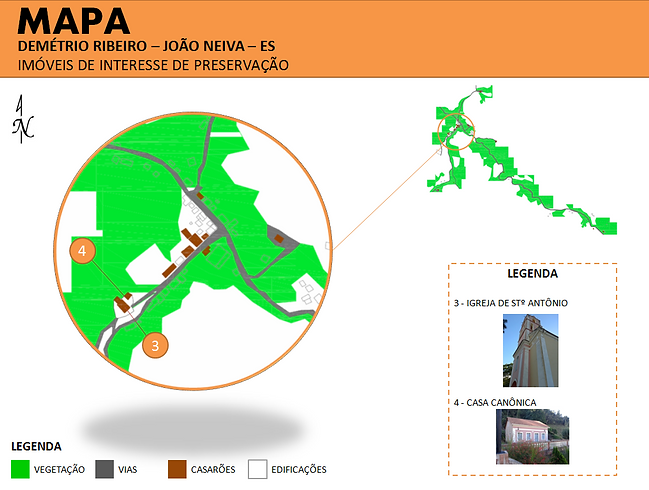Screen dimensions: 649x490
Task: Click the orange marker number 4
Action: pyautogui.click(x=82, y=251)
